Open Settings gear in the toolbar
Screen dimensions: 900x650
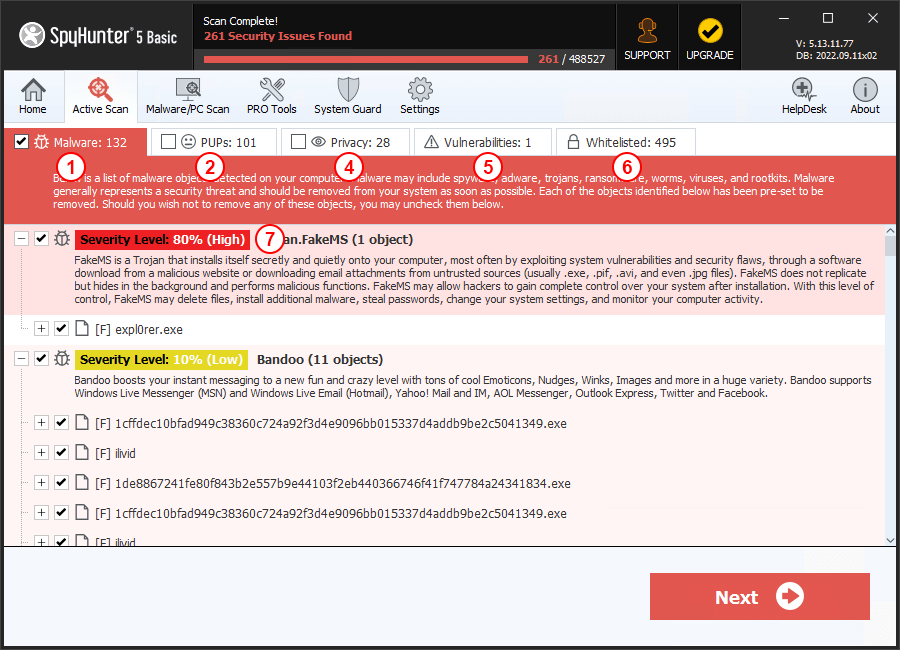coord(420,96)
